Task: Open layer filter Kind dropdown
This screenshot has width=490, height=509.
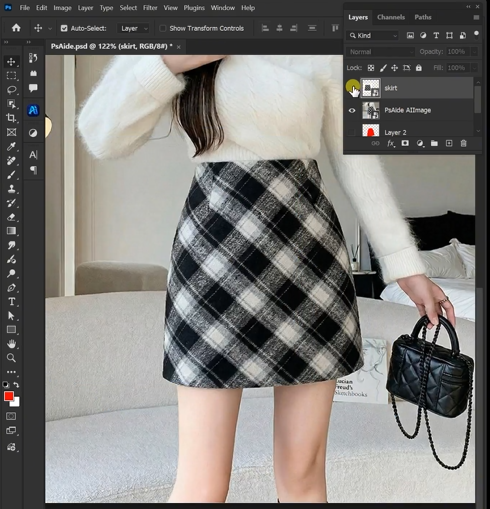Action: point(372,35)
